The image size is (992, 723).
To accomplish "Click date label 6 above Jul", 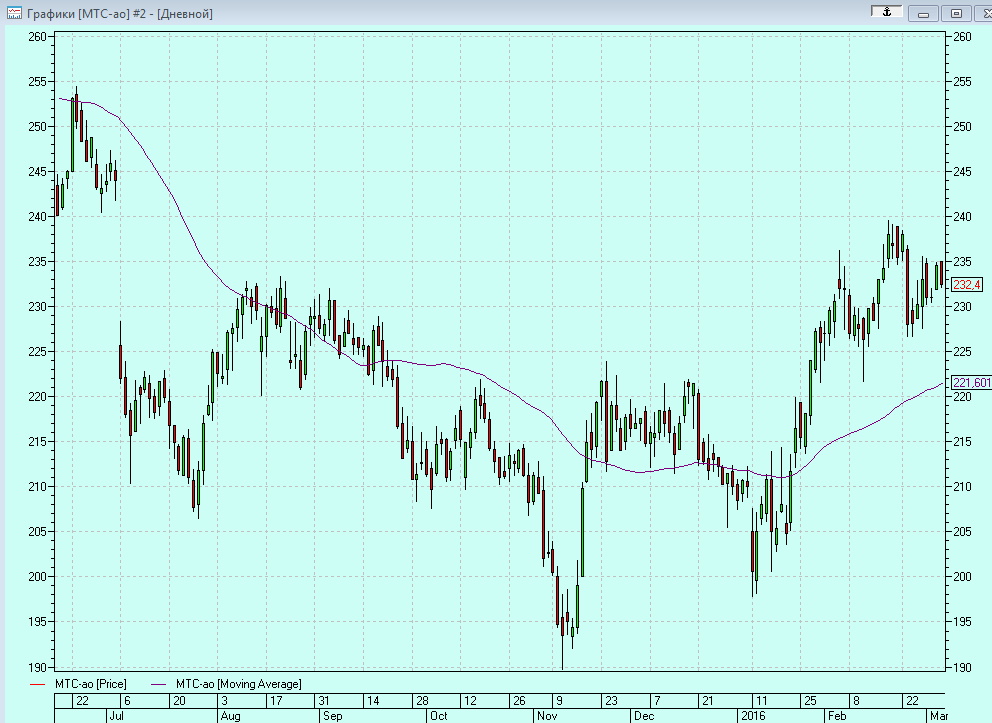I will point(127,701).
